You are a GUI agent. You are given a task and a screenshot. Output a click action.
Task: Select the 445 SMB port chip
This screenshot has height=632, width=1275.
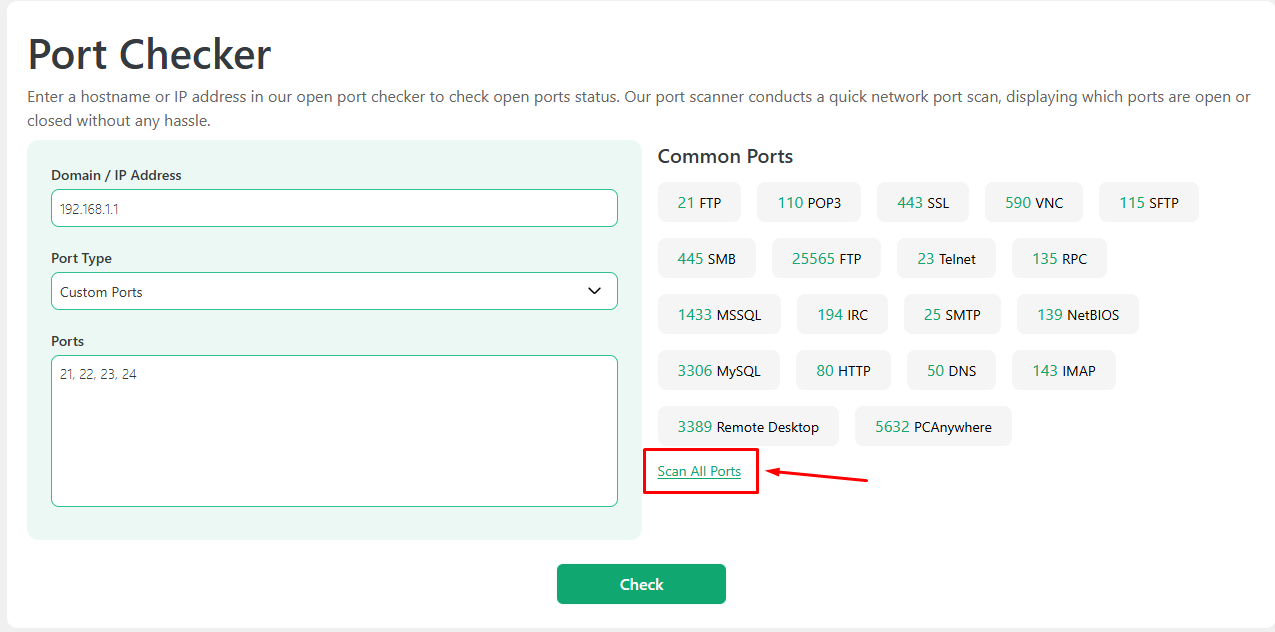(x=706, y=258)
